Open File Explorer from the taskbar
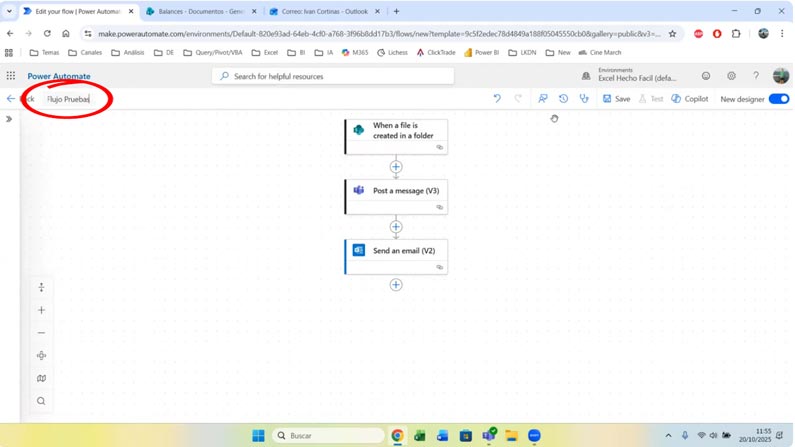The height and width of the screenshot is (447, 795). [511, 436]
